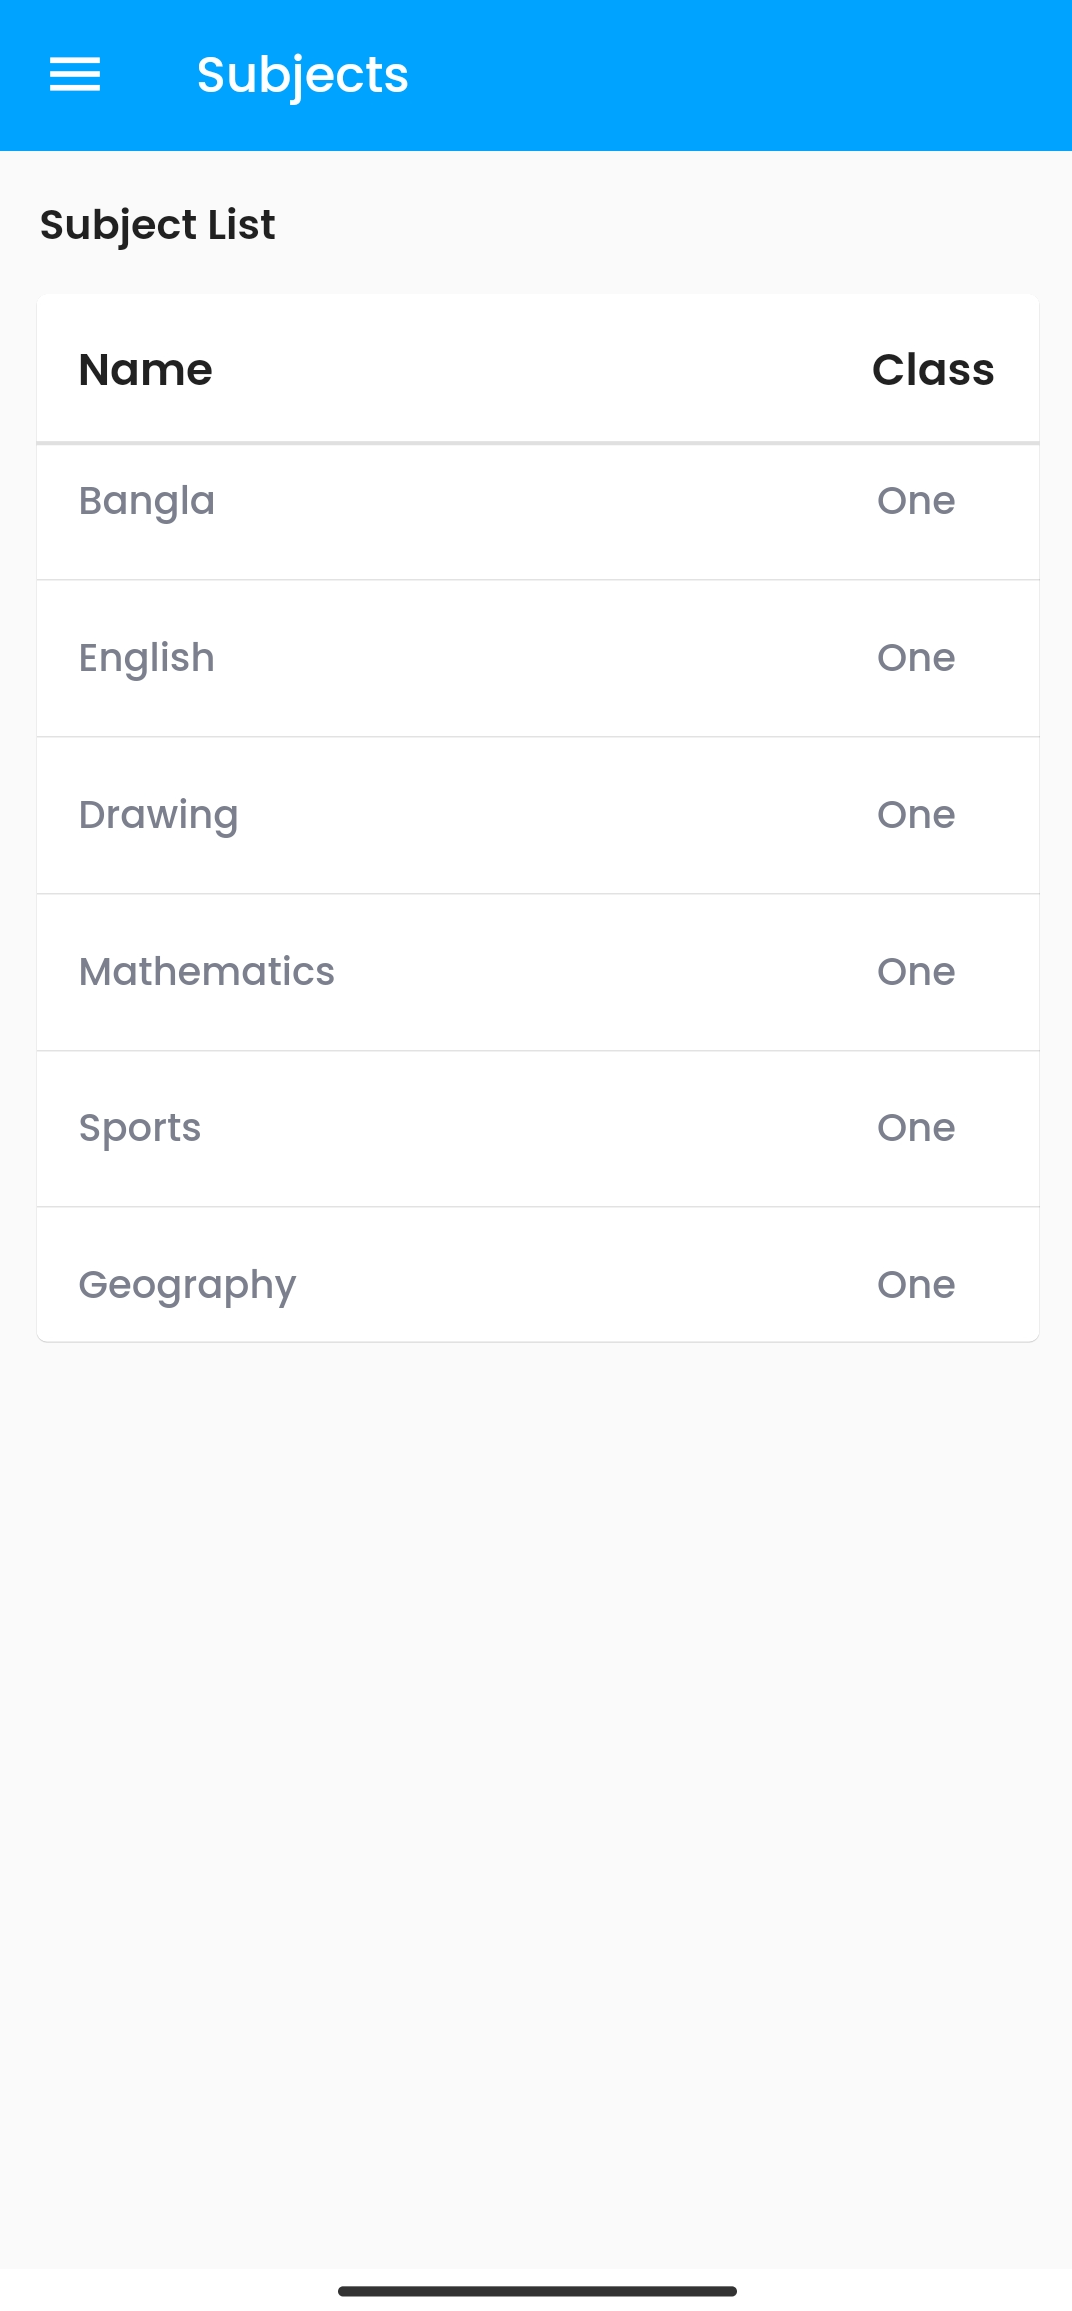This screenshot has height=2311, width=1072.
Task: Click class value One beside Geography
Action: [916, 1285]
